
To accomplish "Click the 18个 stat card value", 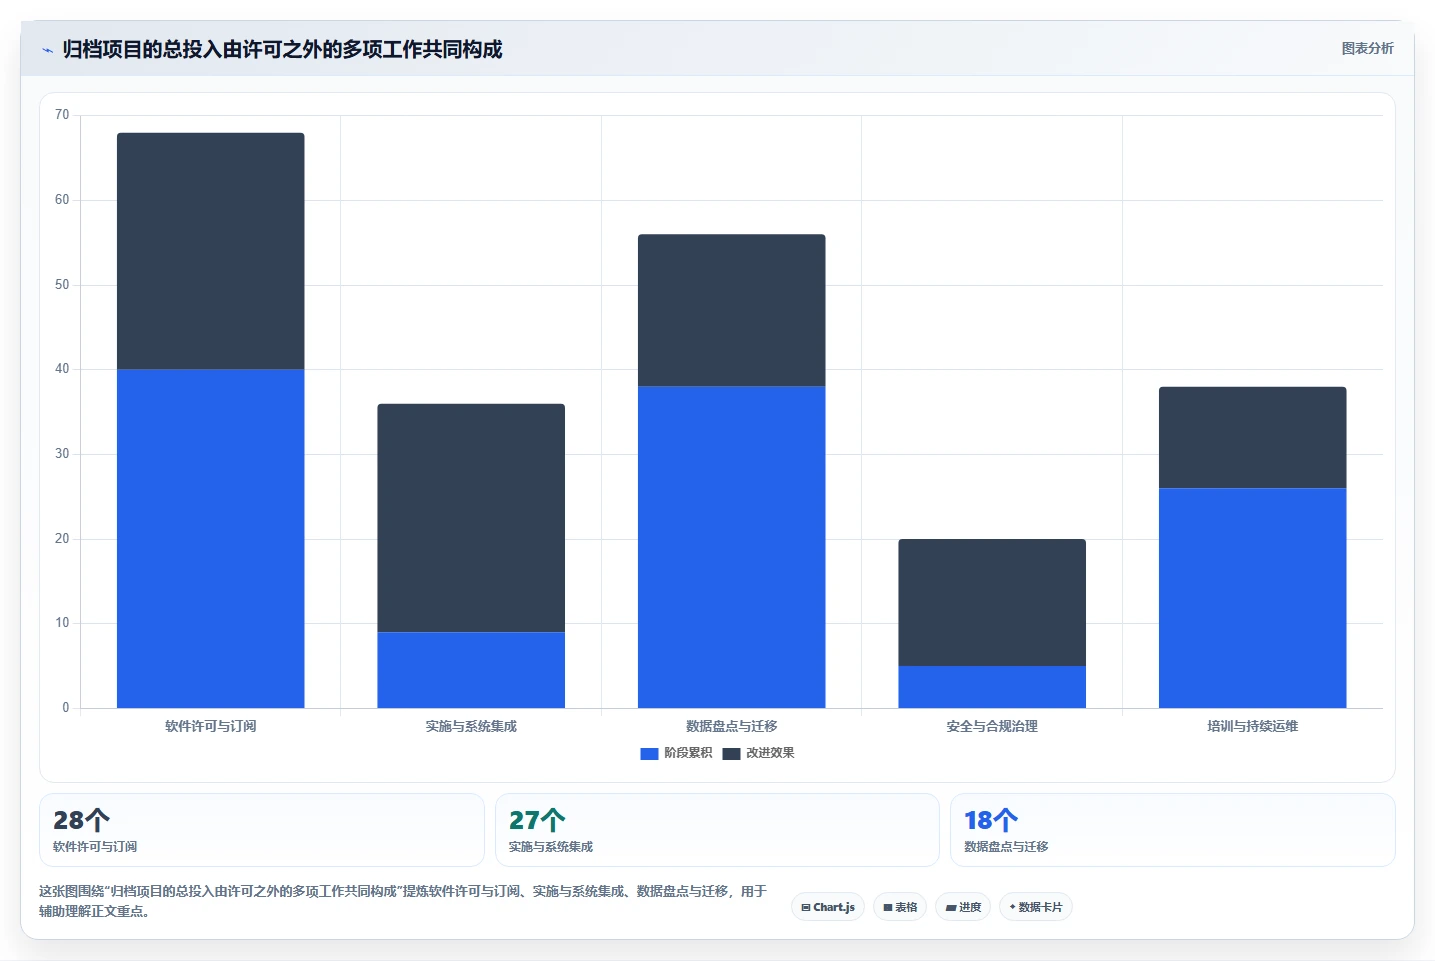I will (x=991, y=821).
